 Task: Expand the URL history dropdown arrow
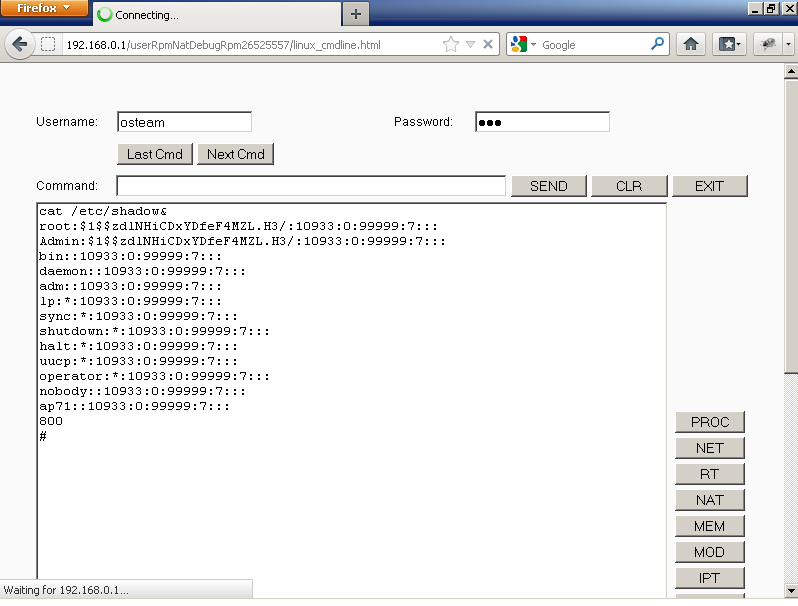[470, 45]
